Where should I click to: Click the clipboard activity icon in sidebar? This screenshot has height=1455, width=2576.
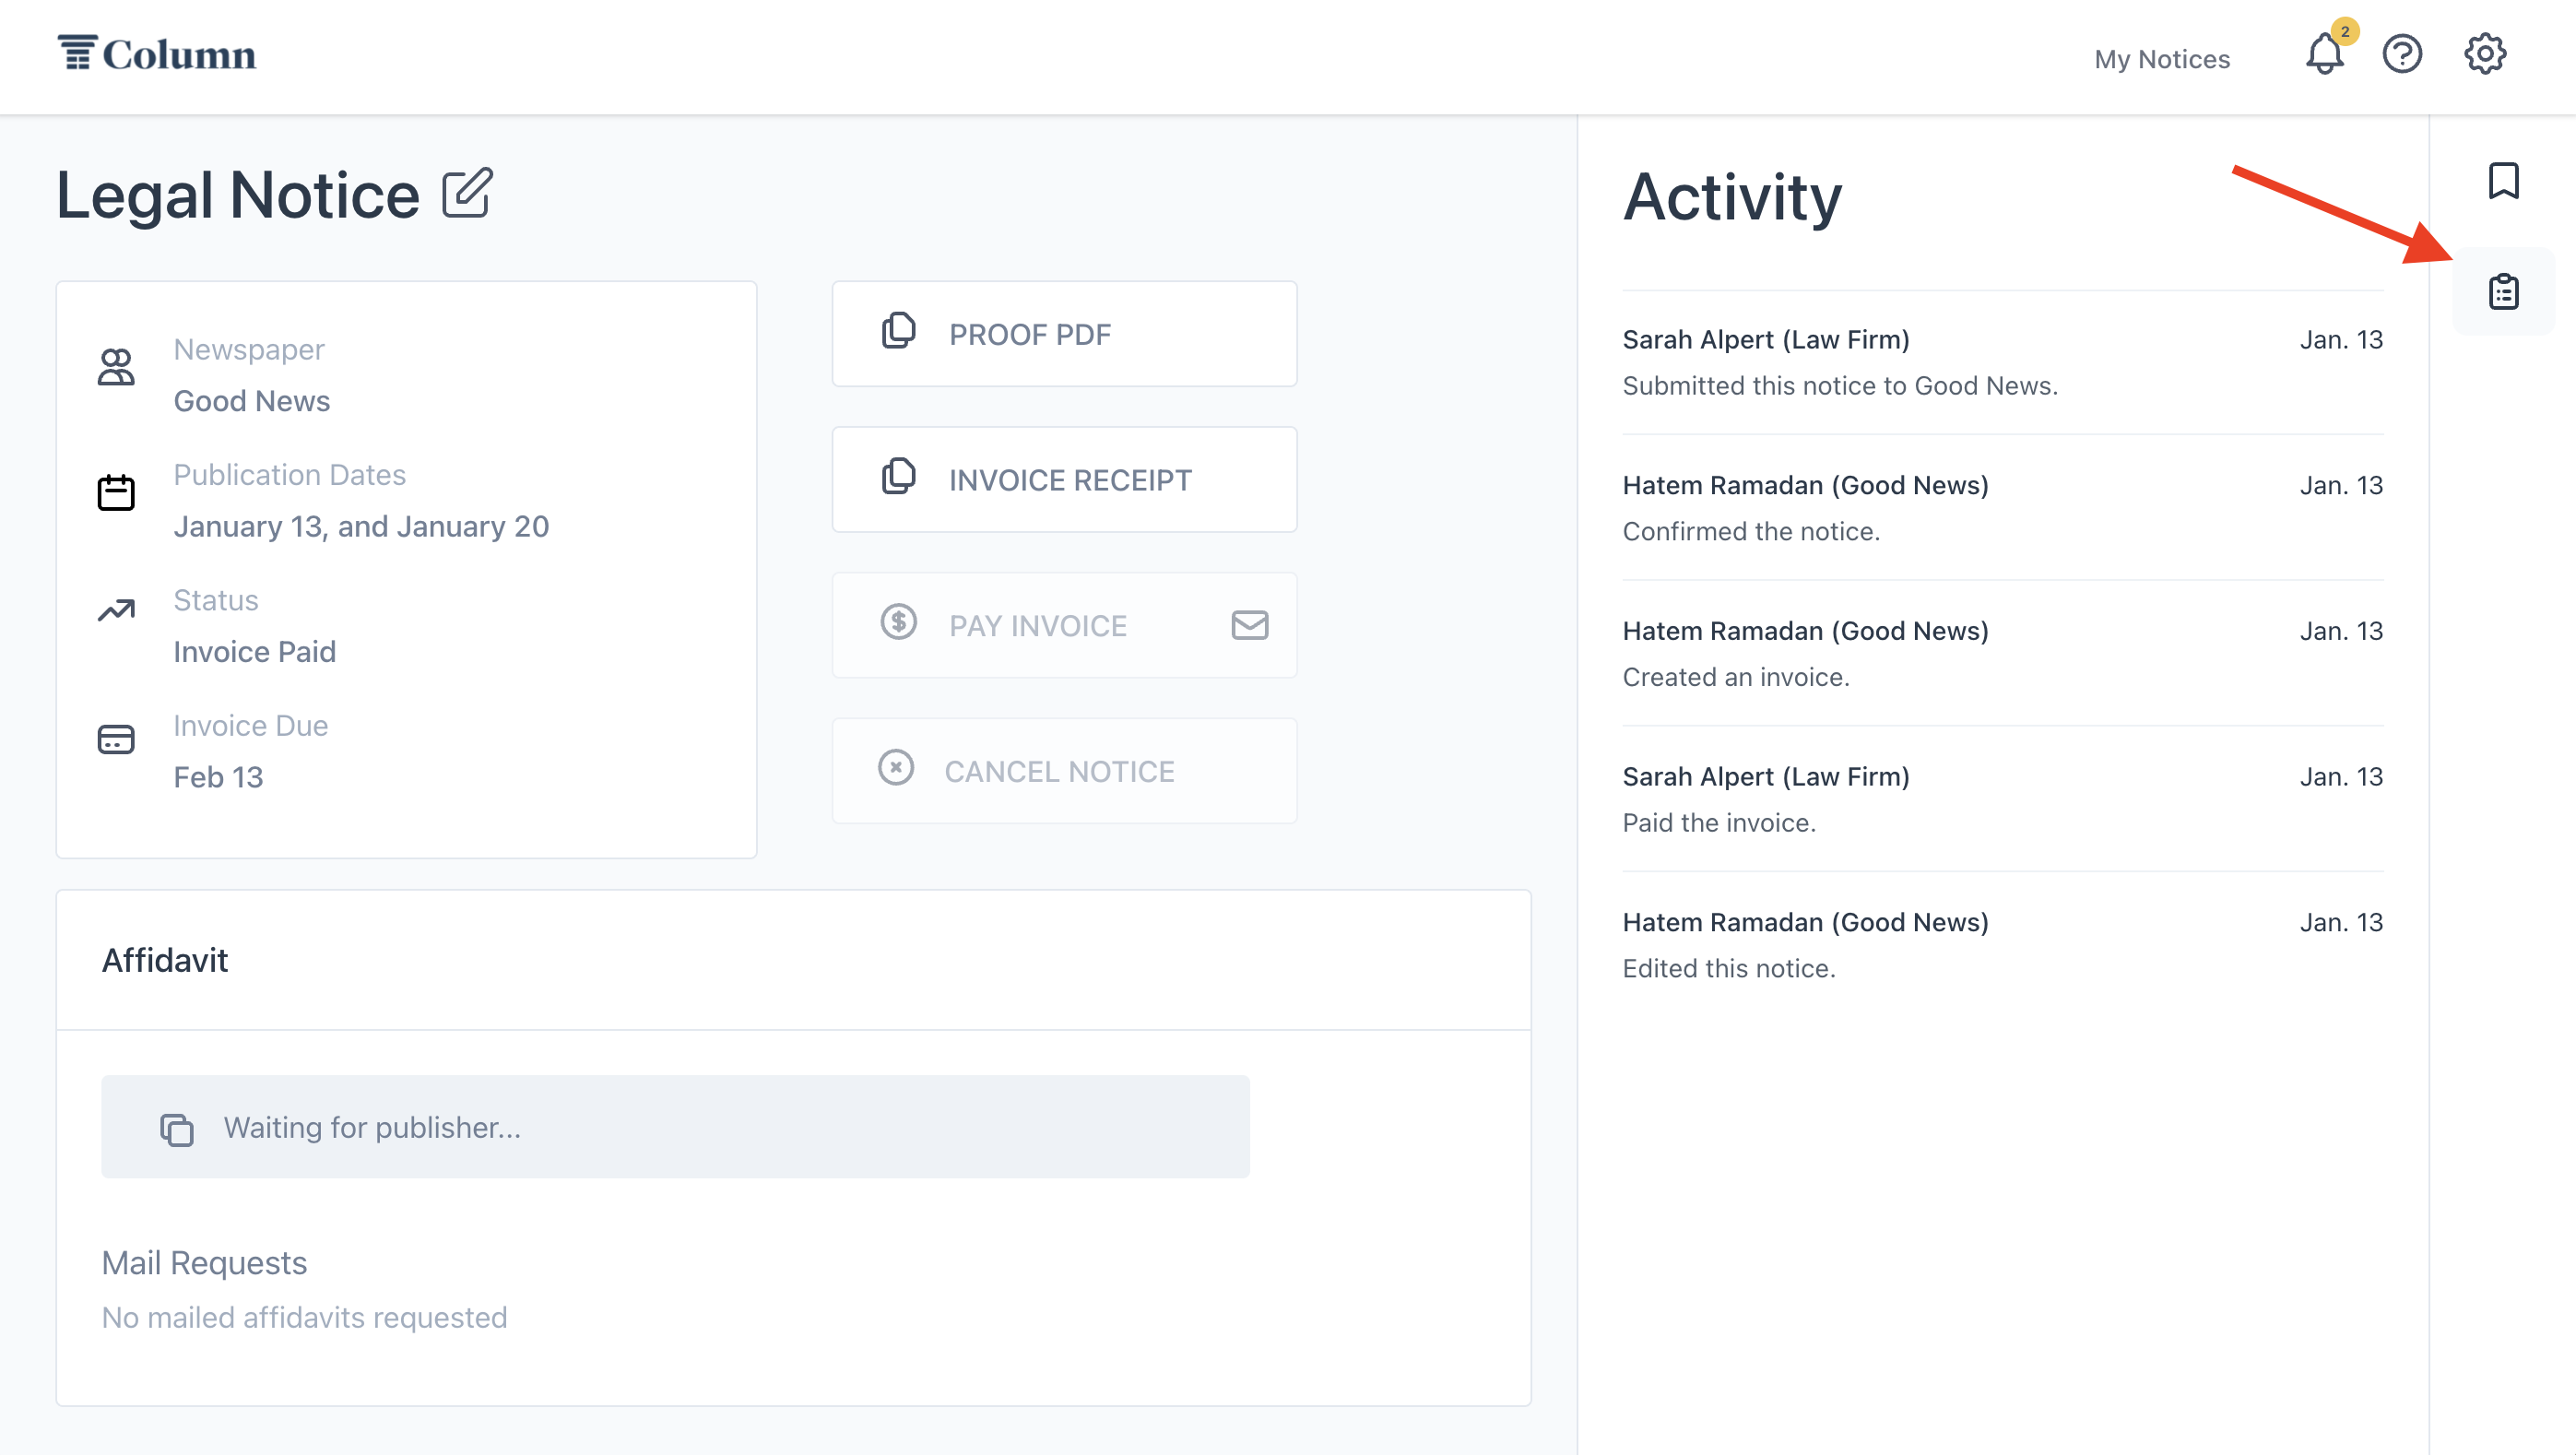pos(2503,291)
